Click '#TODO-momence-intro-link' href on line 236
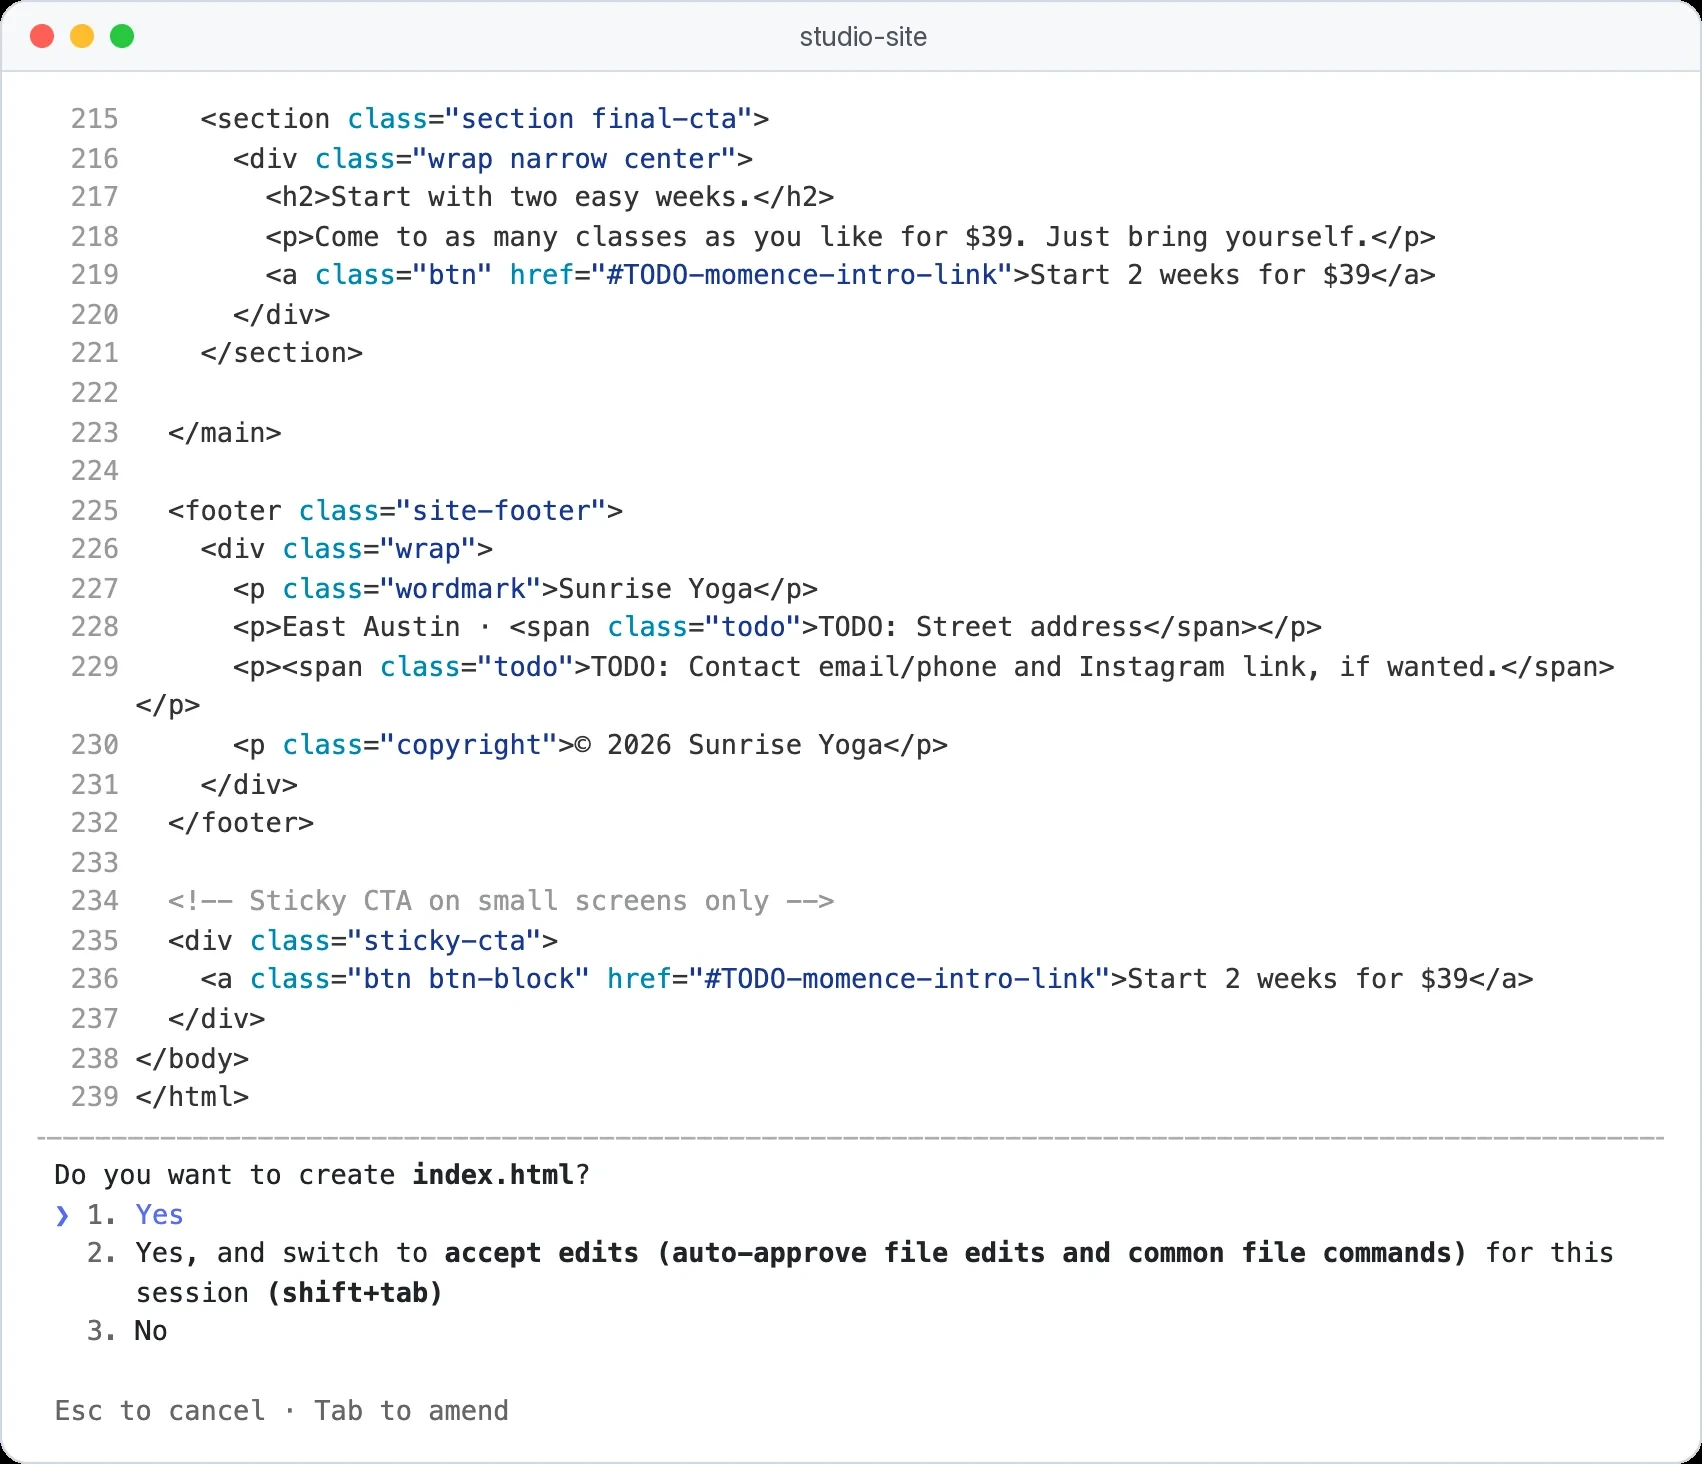The width and height of the screenshot is (1702, 1464). [900, 979]
